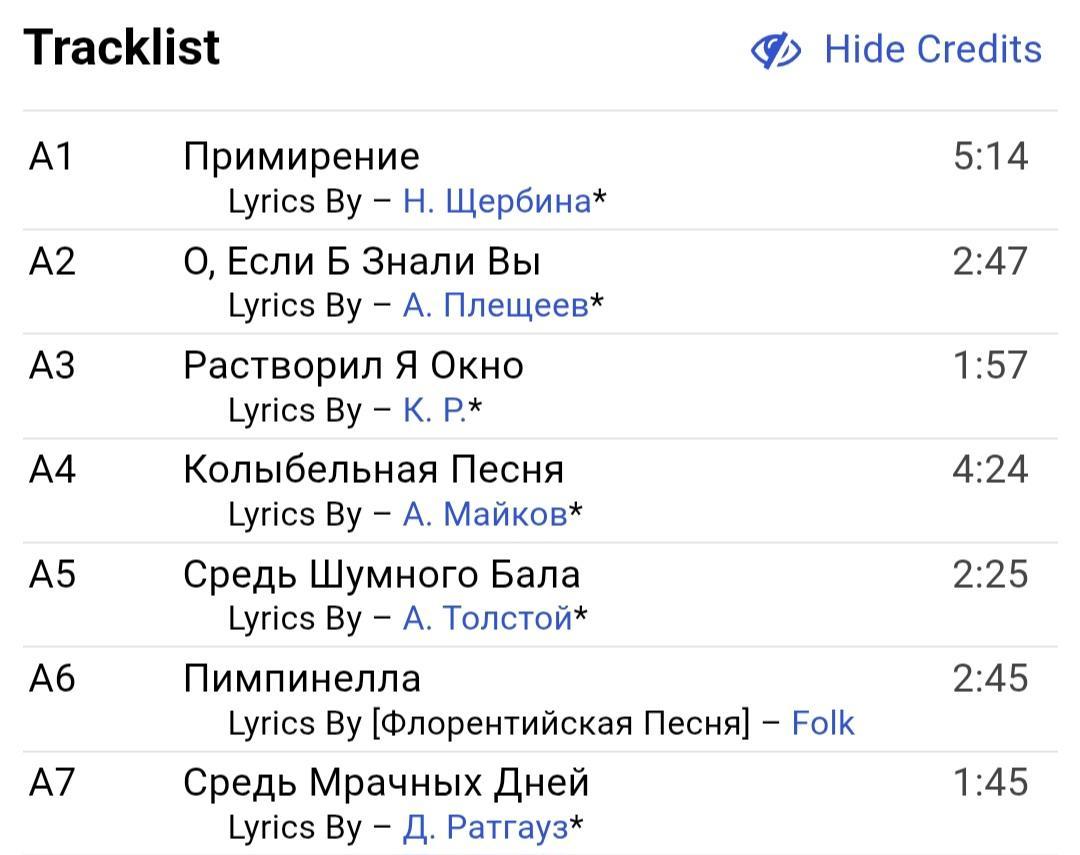Open lyricist link К. Р.

point(434,410)
